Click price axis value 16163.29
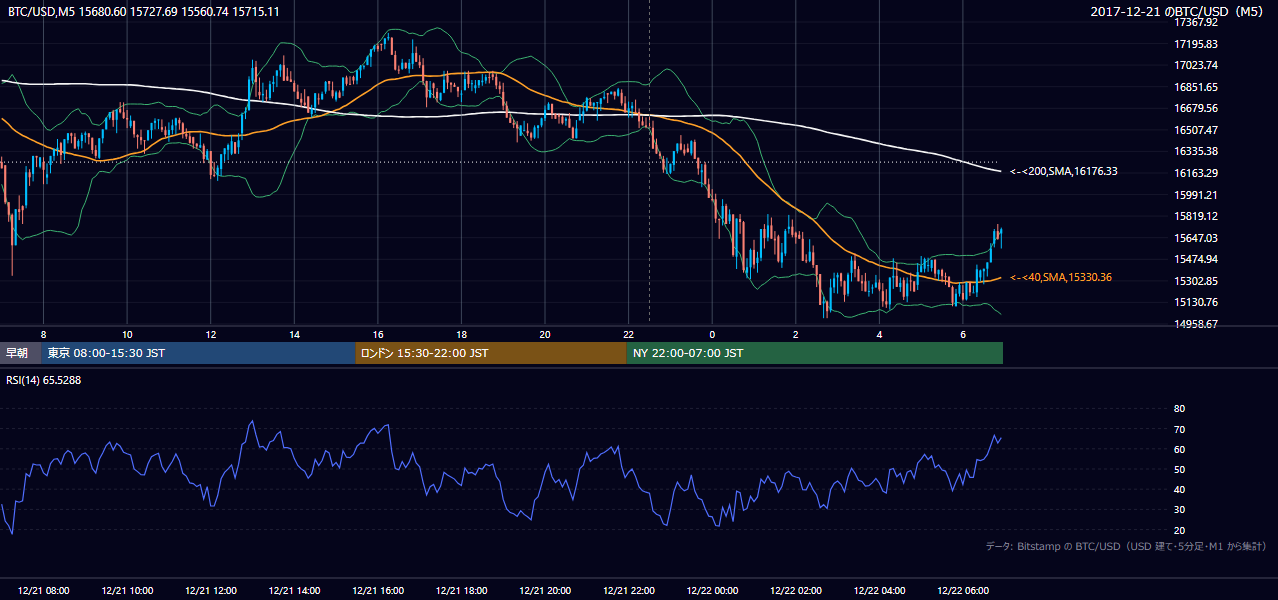Screen dimensions: 1278x600 1195,173
